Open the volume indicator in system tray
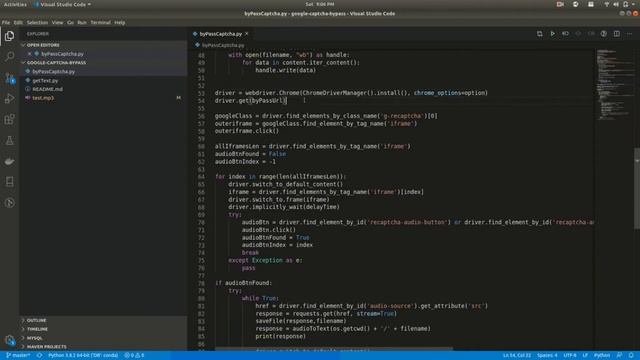This screenshot has height=360, width=640. (x=616, y=4)
